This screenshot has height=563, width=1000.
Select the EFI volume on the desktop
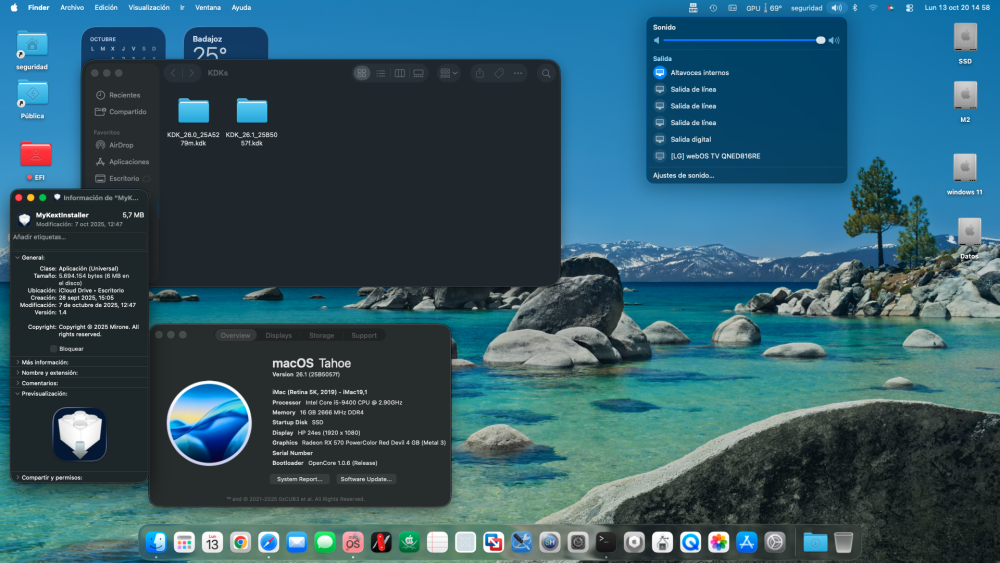pyautogui.click(x=36, y=160)
